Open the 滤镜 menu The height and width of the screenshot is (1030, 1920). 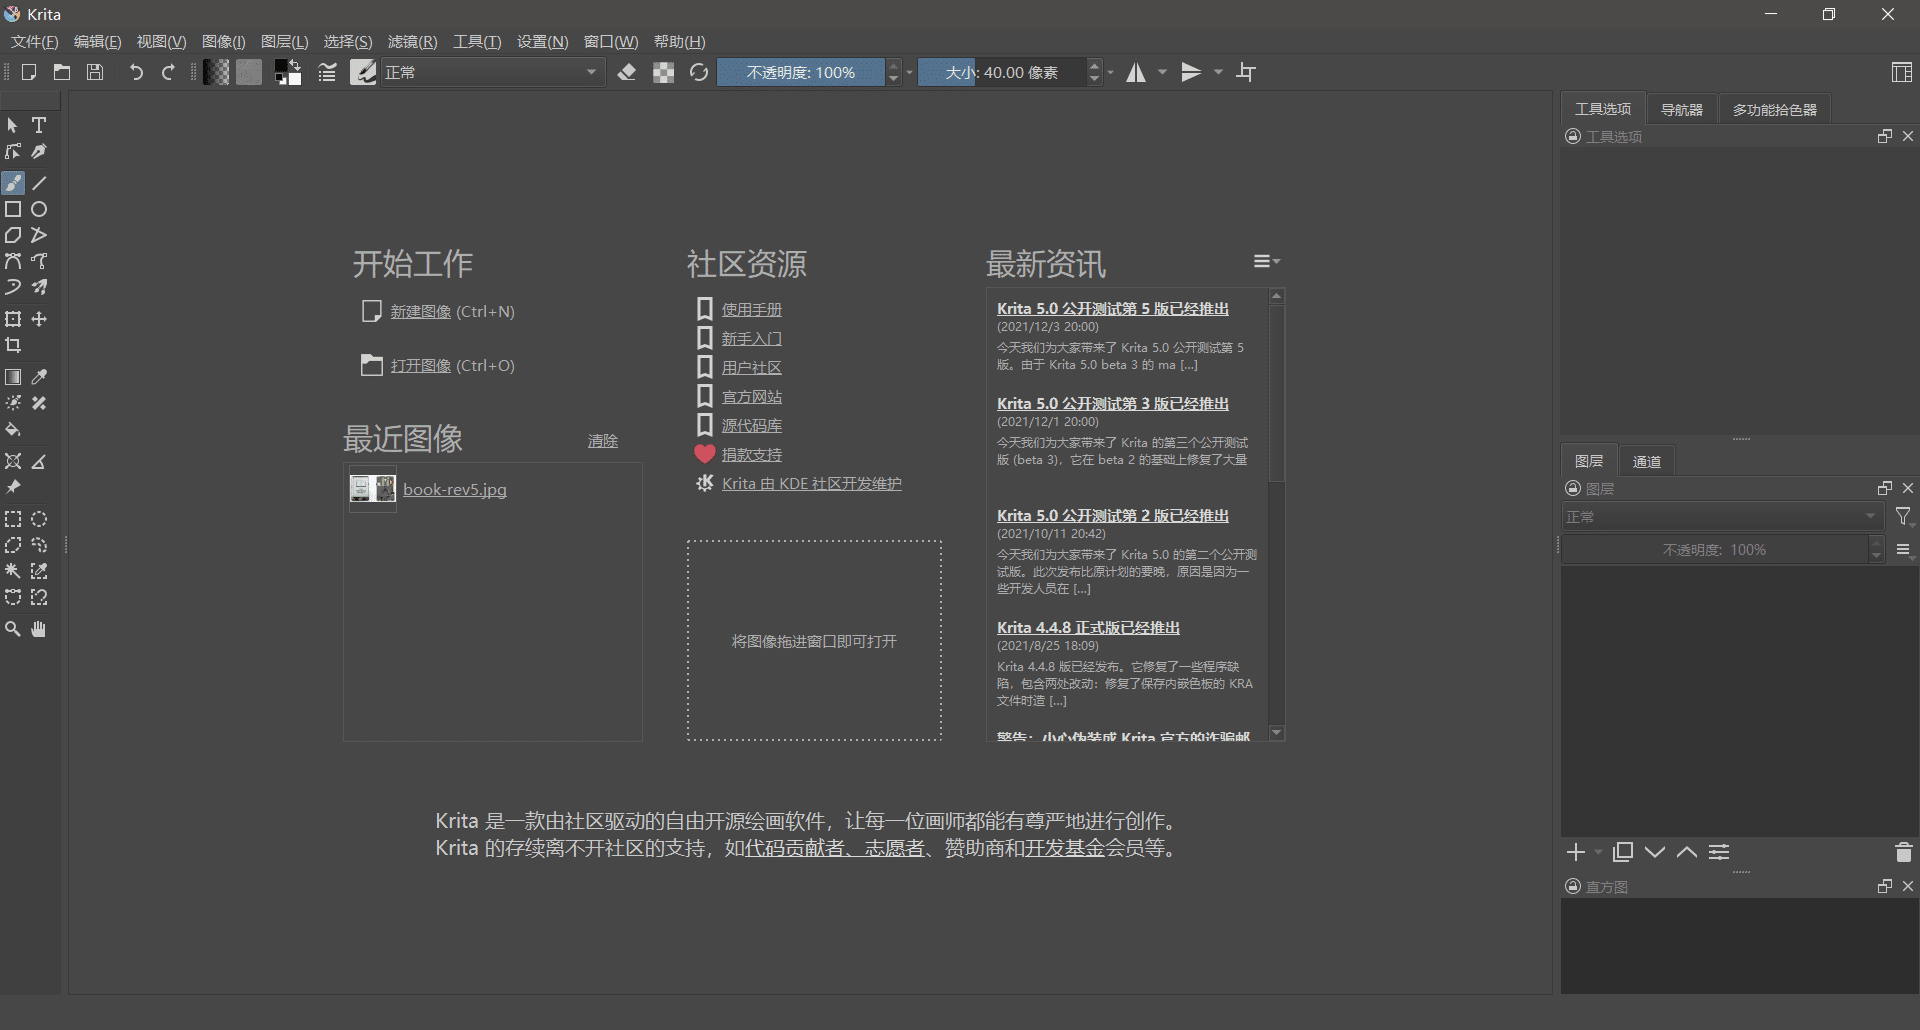[x=411, y=41]
